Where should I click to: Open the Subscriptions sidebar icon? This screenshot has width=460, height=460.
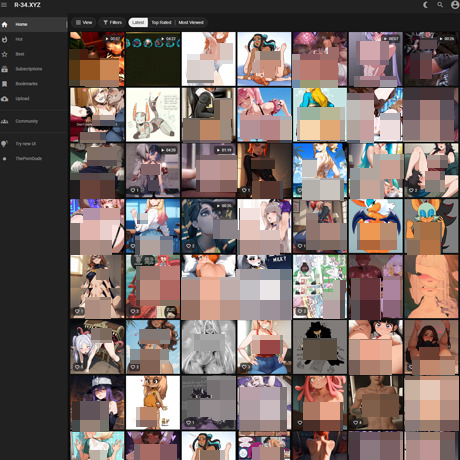click(x=5, y=69)
